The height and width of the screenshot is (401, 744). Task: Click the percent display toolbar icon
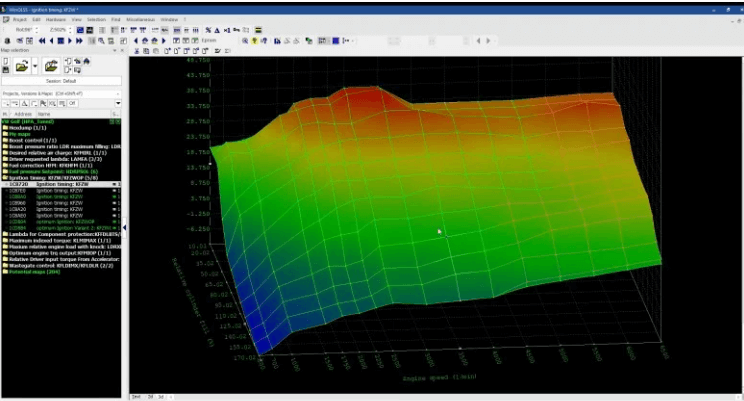click(208, 30)
